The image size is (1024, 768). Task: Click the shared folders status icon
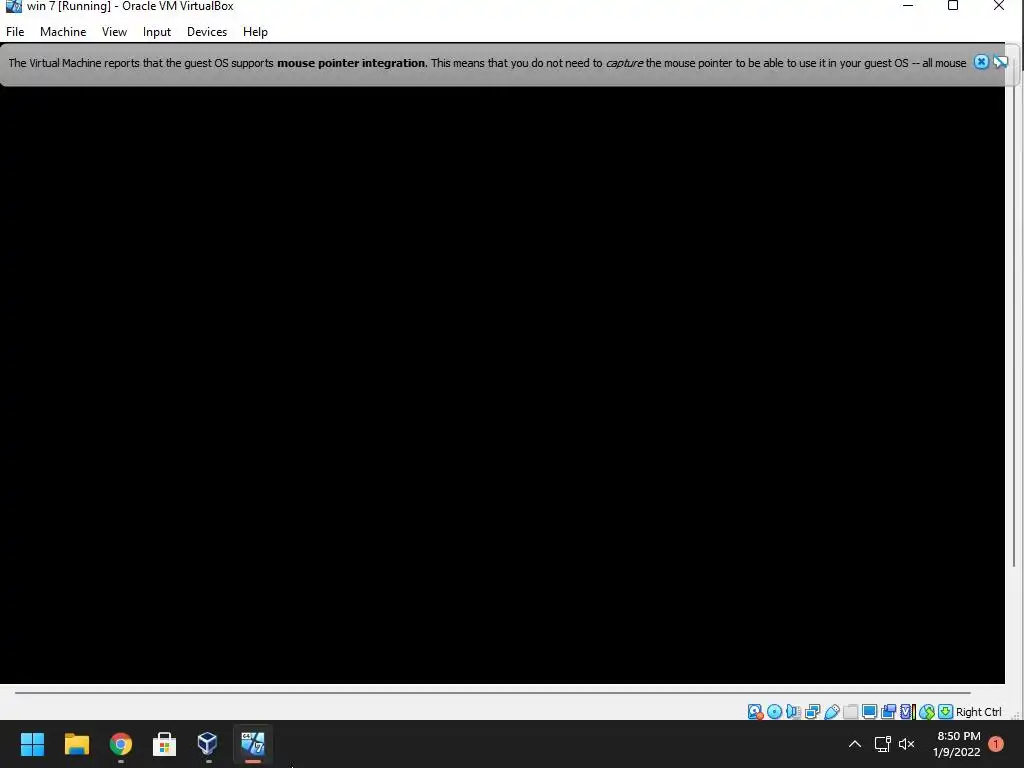click(x=850, y=712)
